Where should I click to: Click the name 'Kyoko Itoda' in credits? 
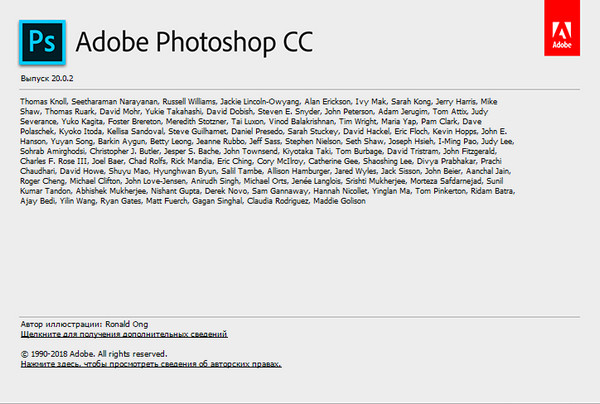pyautogui.click(x=80, y=131)
